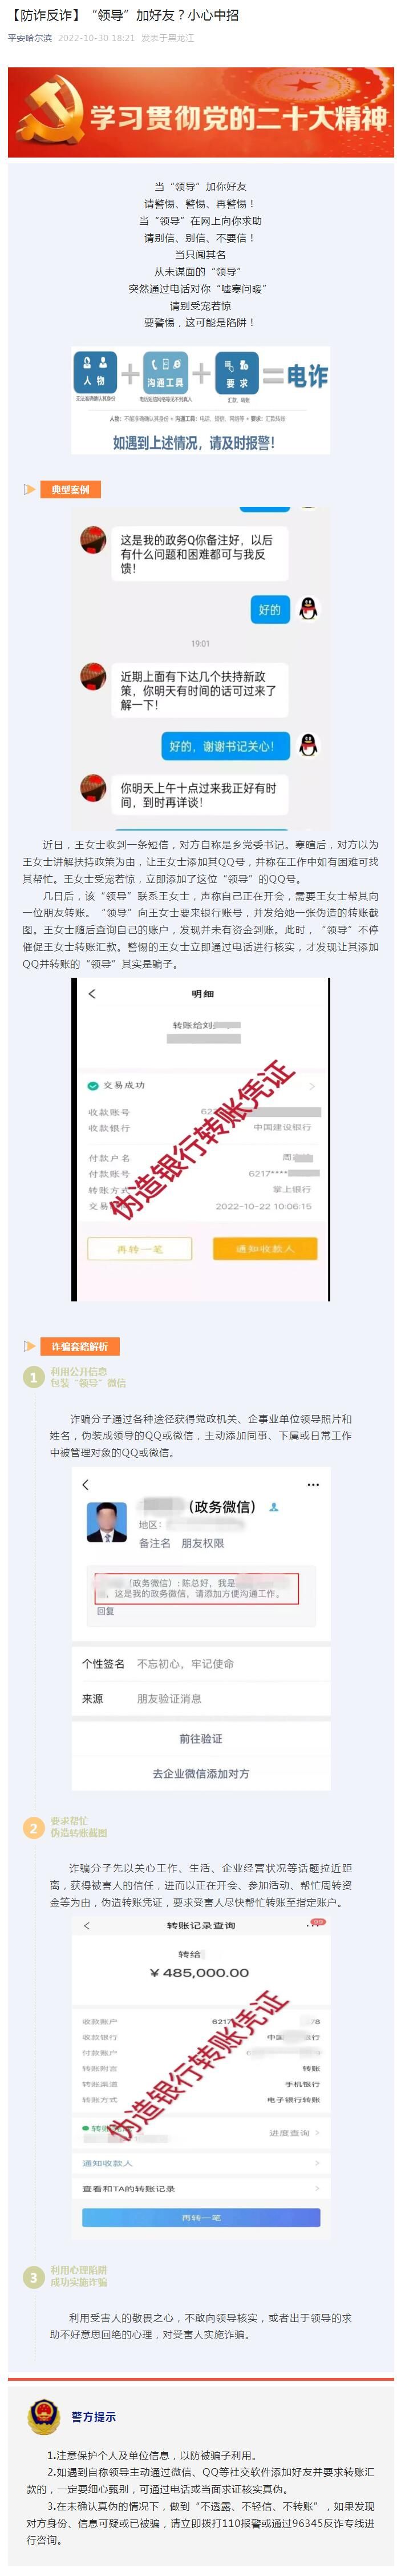Viewport: 397px width, 2576px height.
Task: Tap the back arrow on 转账记录查询
Action: click(87, 1925)
